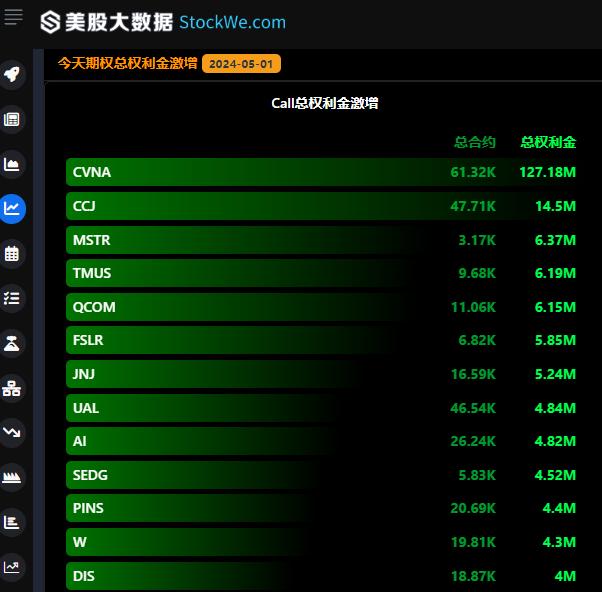Click the 6.37M premium value
602x592 pixels.
[x=556, y=240]
